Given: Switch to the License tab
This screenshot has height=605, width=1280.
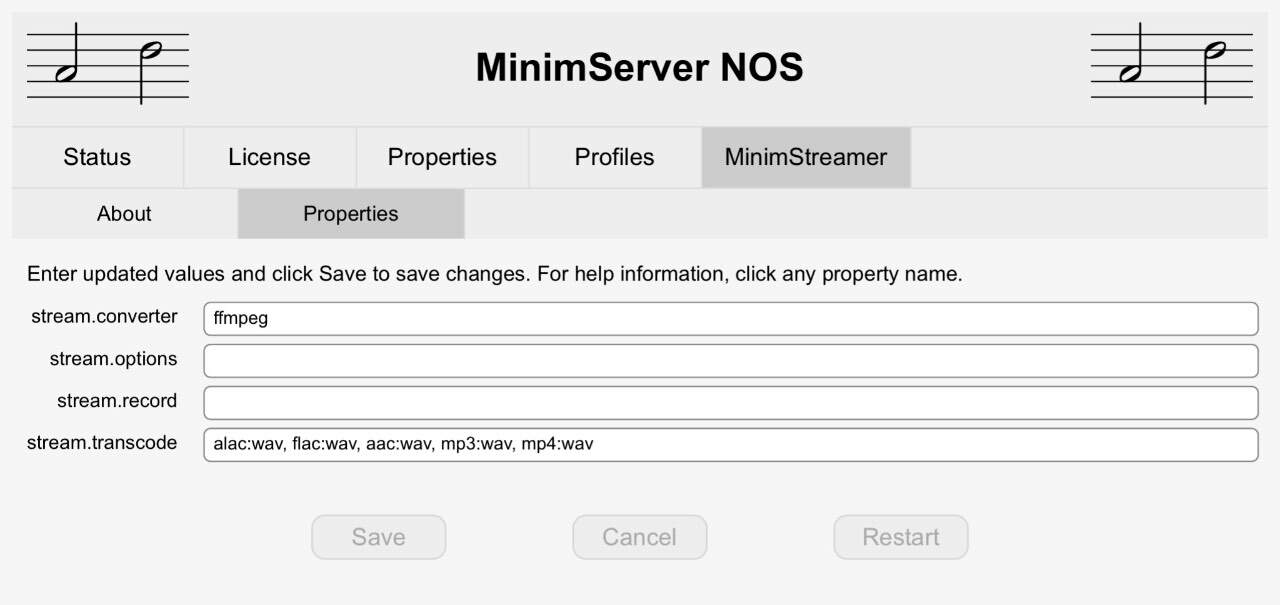Looking at the screenshot, I should point(269,157).
